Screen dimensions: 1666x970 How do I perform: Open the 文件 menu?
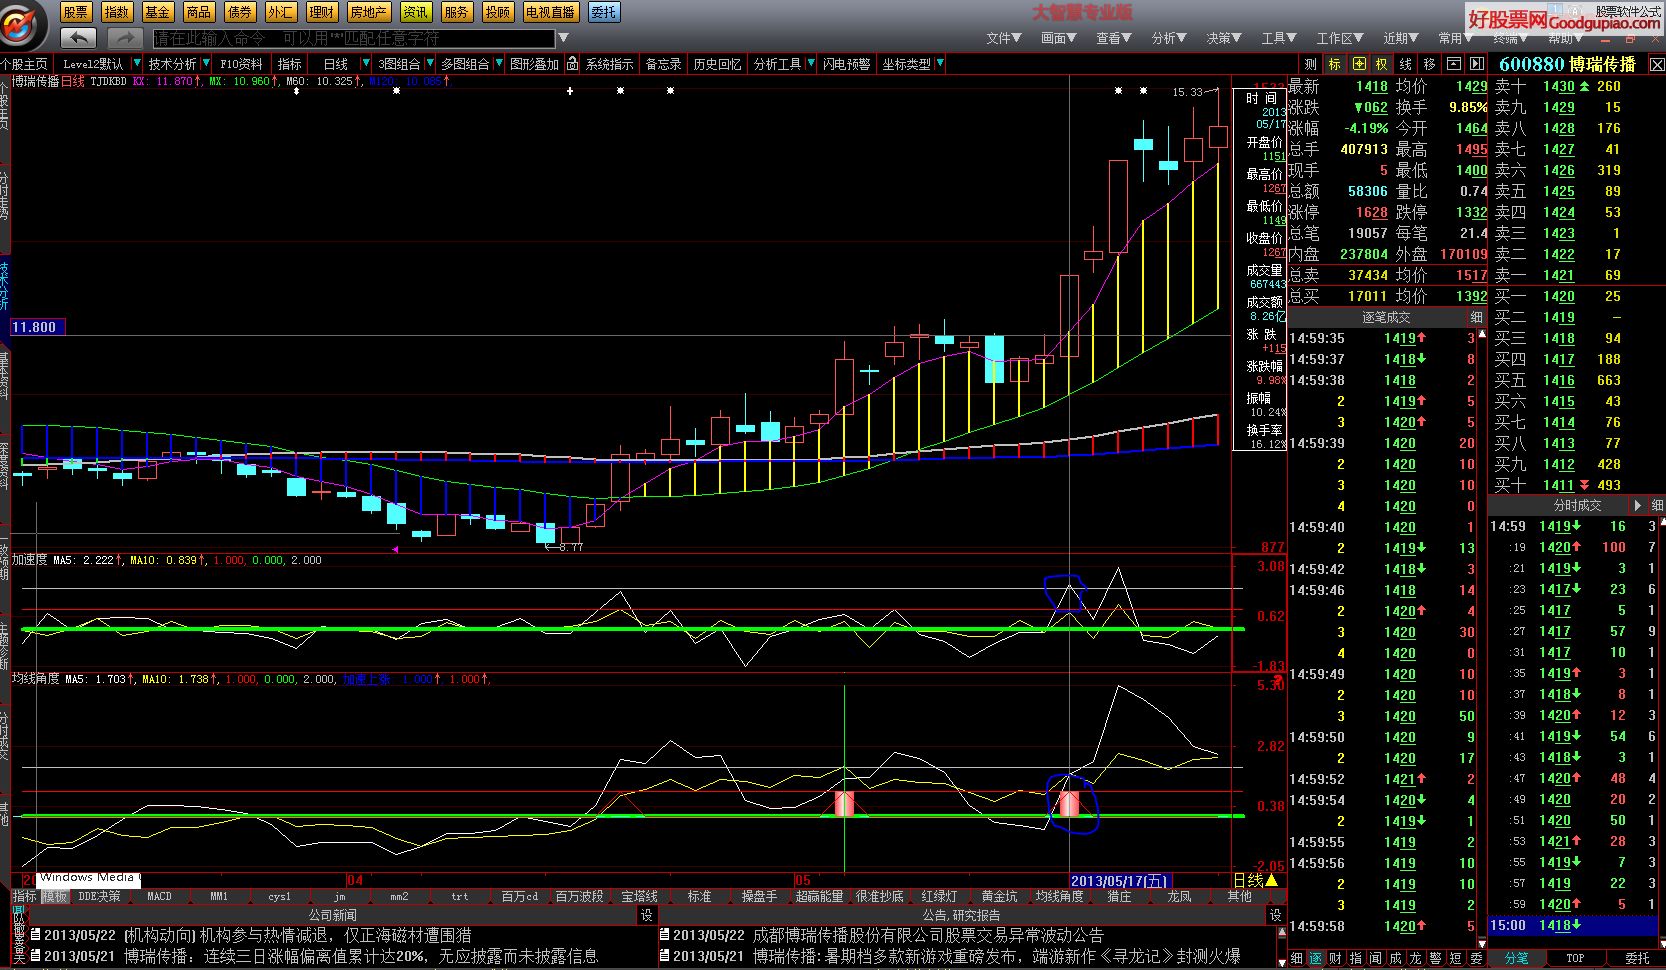click(x=1003, y=38)
